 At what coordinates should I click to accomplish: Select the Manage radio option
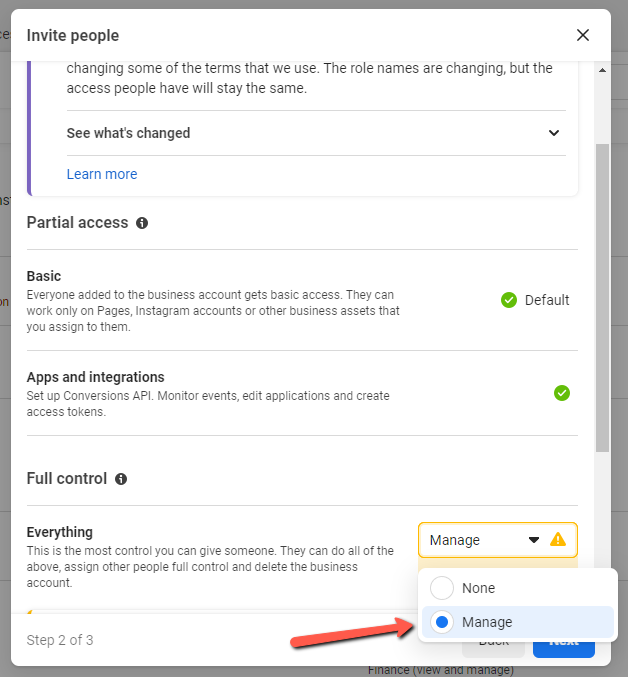pyautogui.click(x=442, y=622)
